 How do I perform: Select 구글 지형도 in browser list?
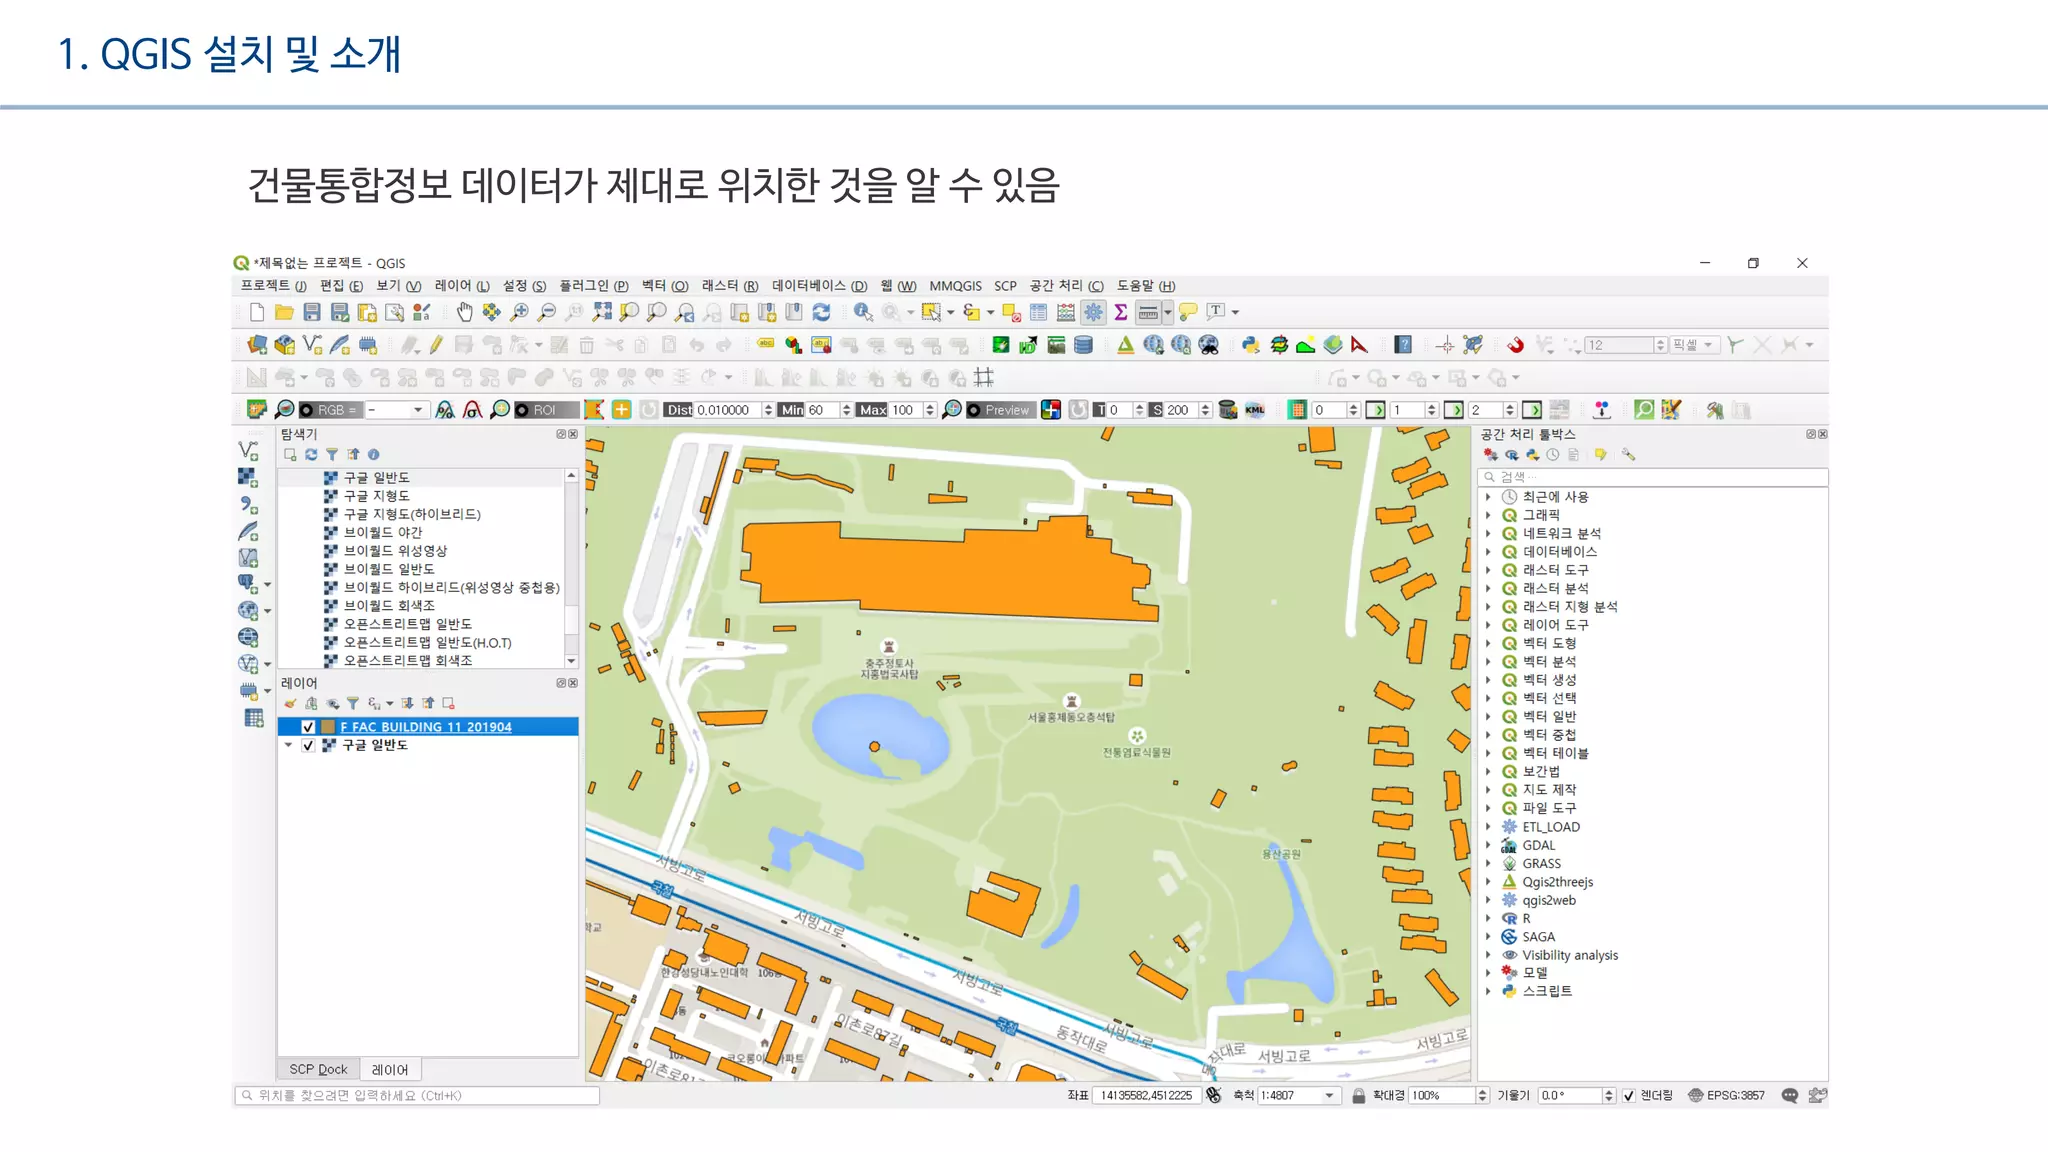[x=377, y=496]
